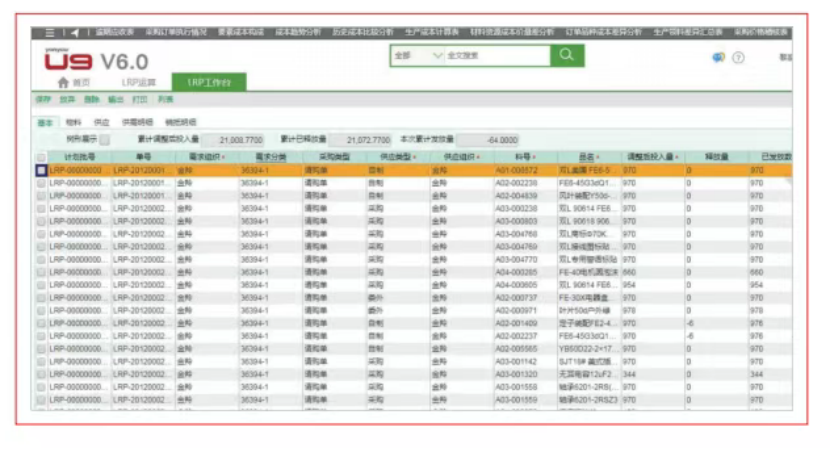
Task: Click 放弃 in the toolbar
Action: click(67, 99)
